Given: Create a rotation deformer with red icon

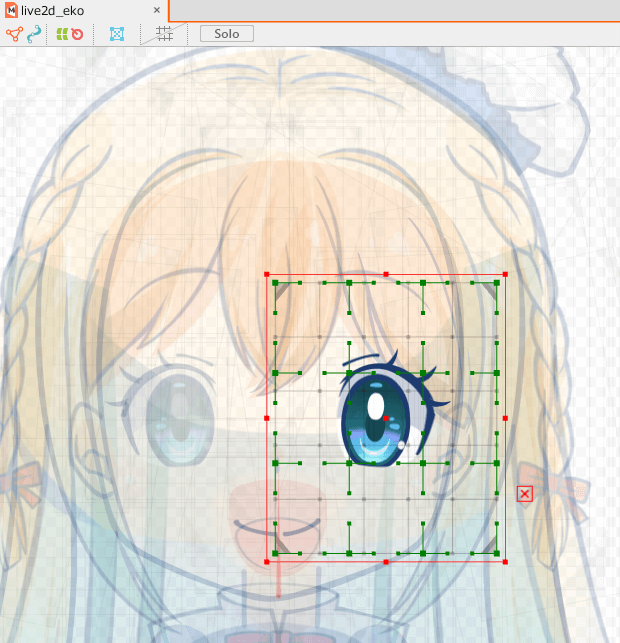Looking at the screenshot, I should click(77, 34).
